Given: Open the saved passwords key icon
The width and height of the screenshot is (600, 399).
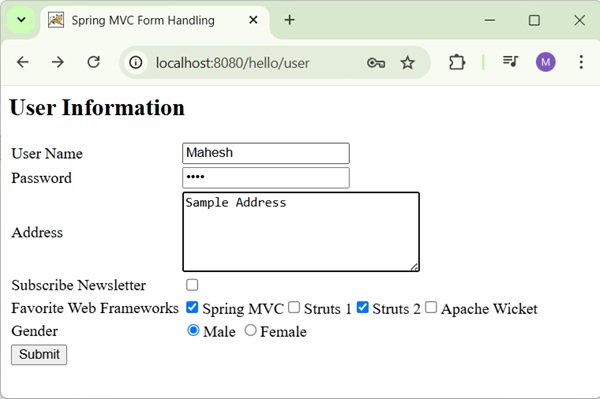Looking at the screenshot, I should [376, 63].
